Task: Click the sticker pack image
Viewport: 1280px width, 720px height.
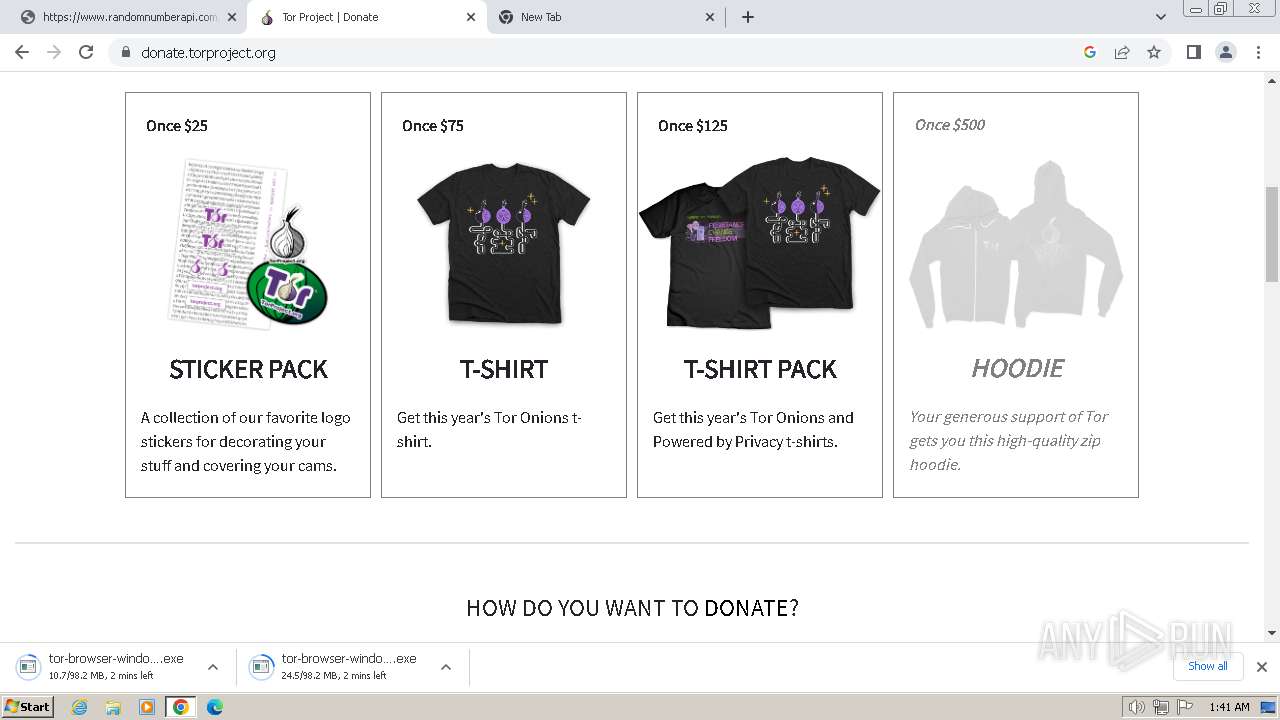Action: (248, 243)
